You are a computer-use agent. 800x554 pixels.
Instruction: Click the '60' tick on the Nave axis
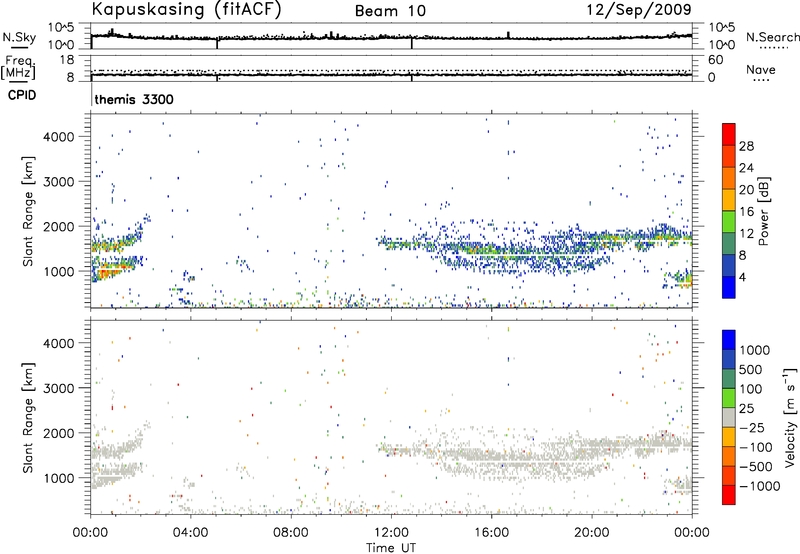pos(716,60)
